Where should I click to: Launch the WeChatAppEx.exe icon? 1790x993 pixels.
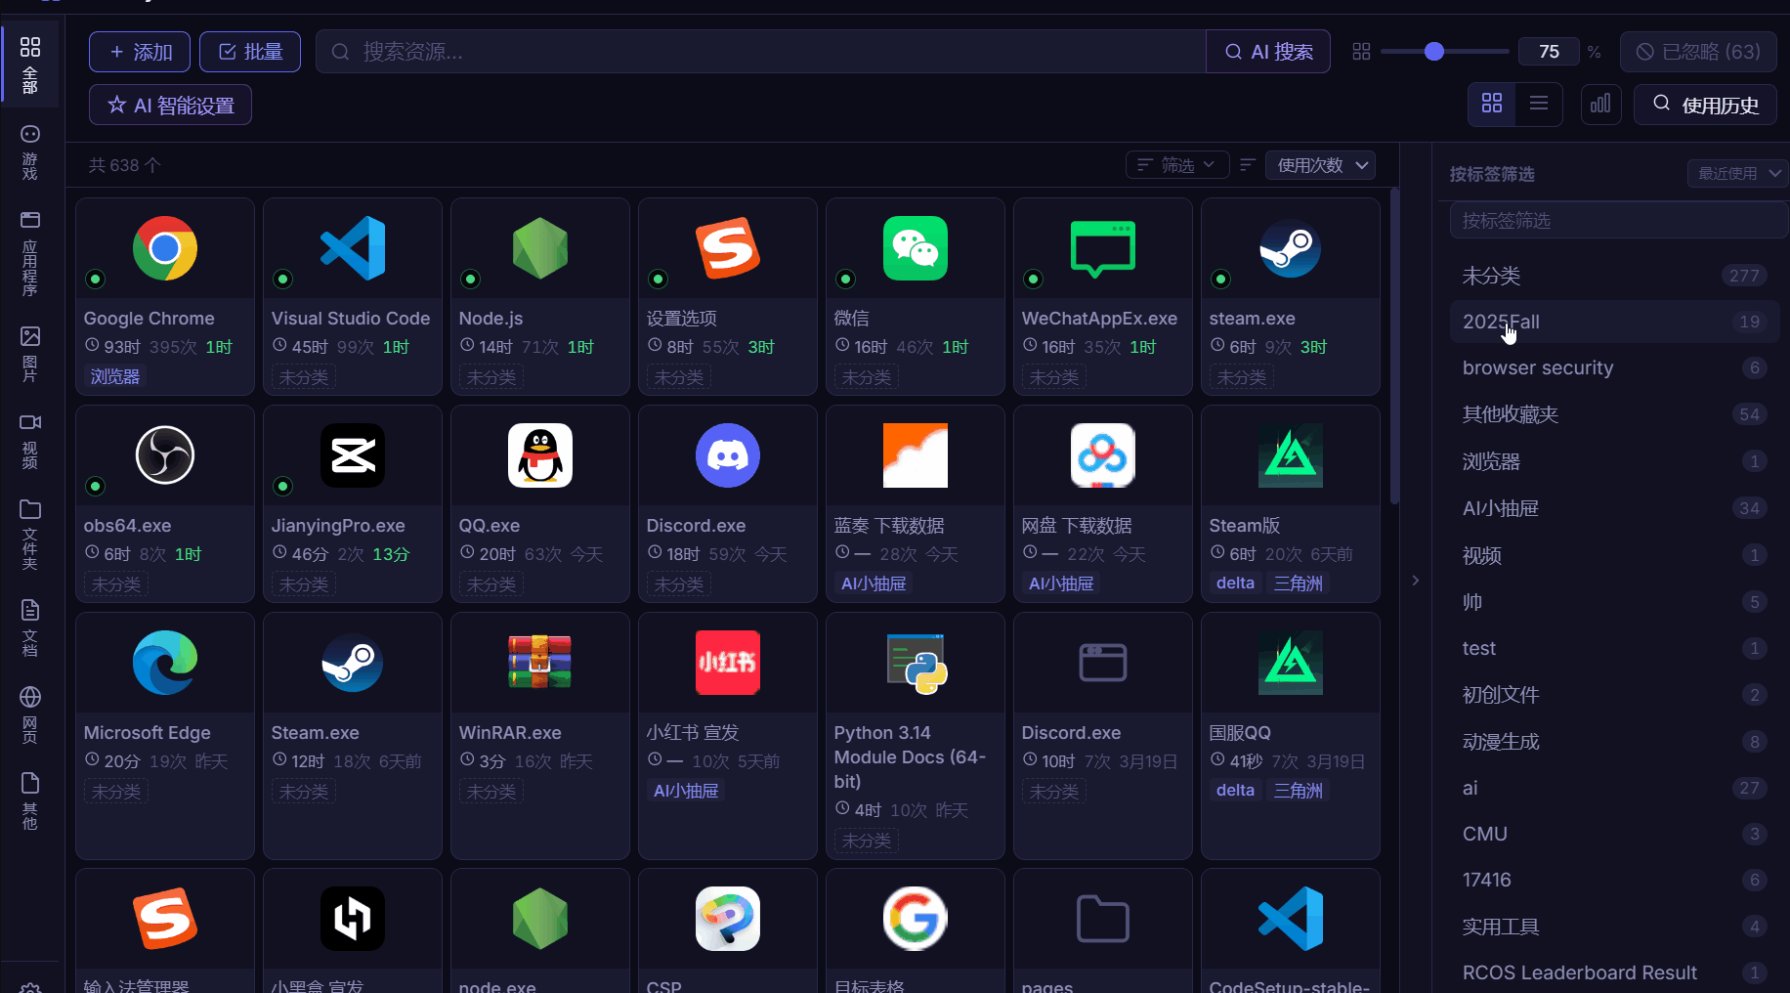(1103, 248)
